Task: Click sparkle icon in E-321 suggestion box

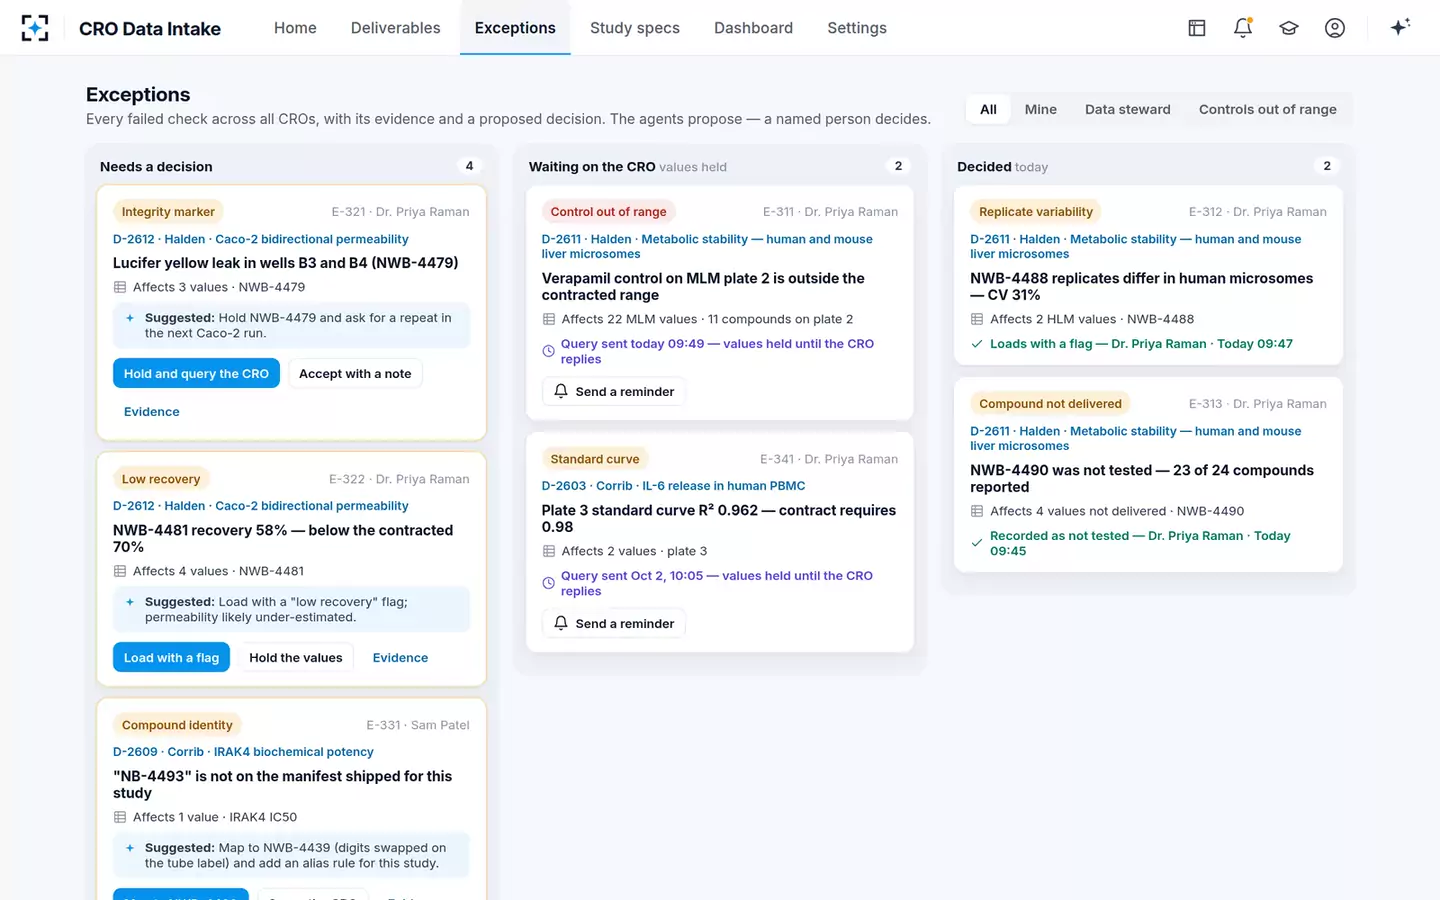Action: click(x=130, y=318)
